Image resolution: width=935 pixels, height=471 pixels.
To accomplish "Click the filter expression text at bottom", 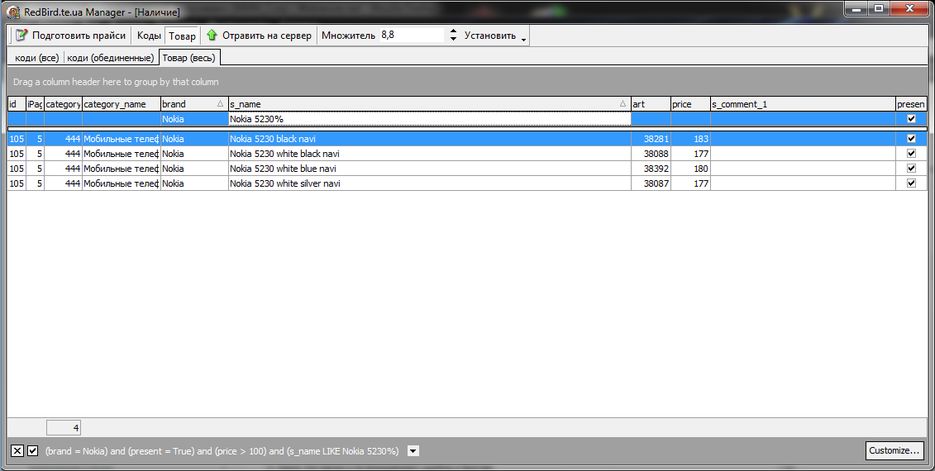I will click(x=222, y=451).
